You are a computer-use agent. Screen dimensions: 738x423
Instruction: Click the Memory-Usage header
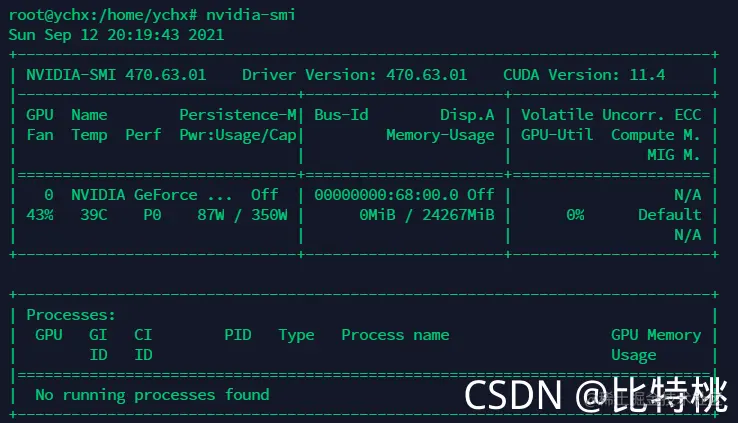(440, 136)
